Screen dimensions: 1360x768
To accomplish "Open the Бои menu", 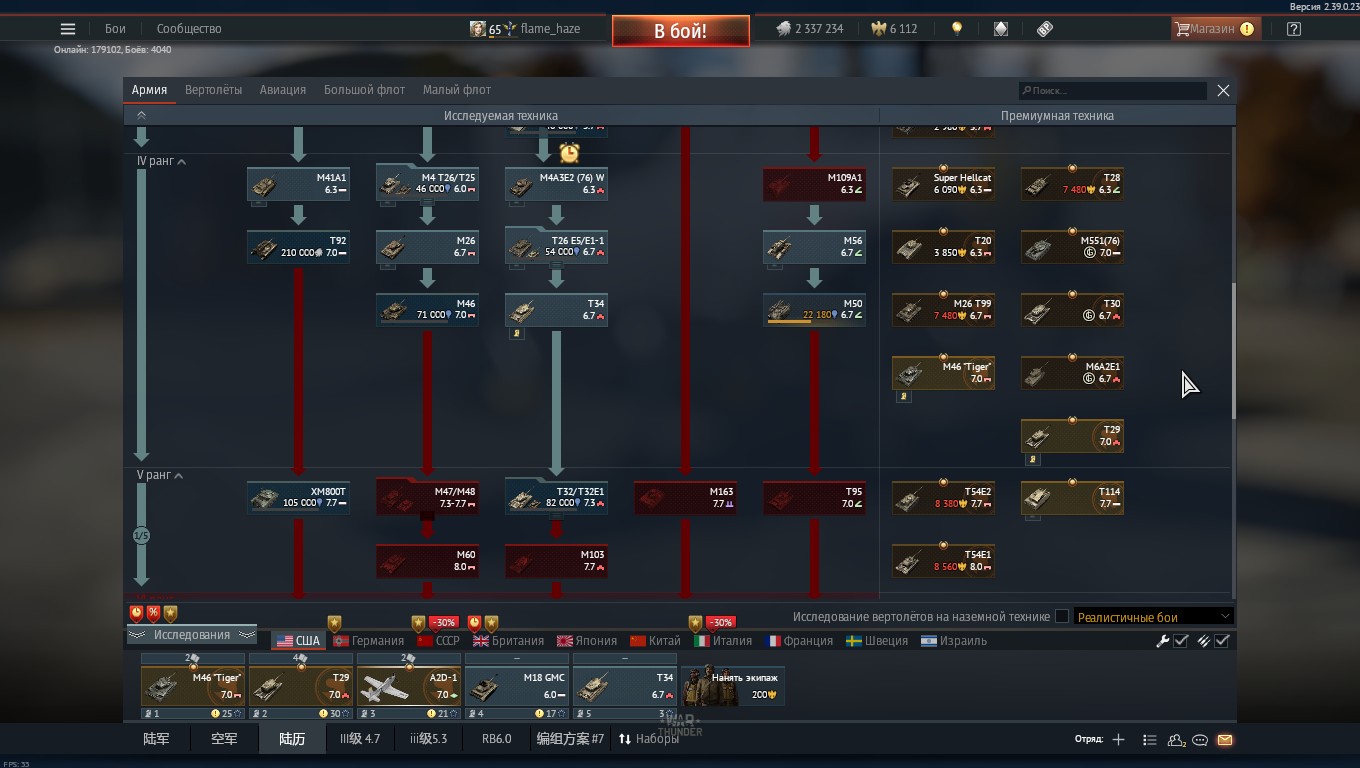I will 116,29.
